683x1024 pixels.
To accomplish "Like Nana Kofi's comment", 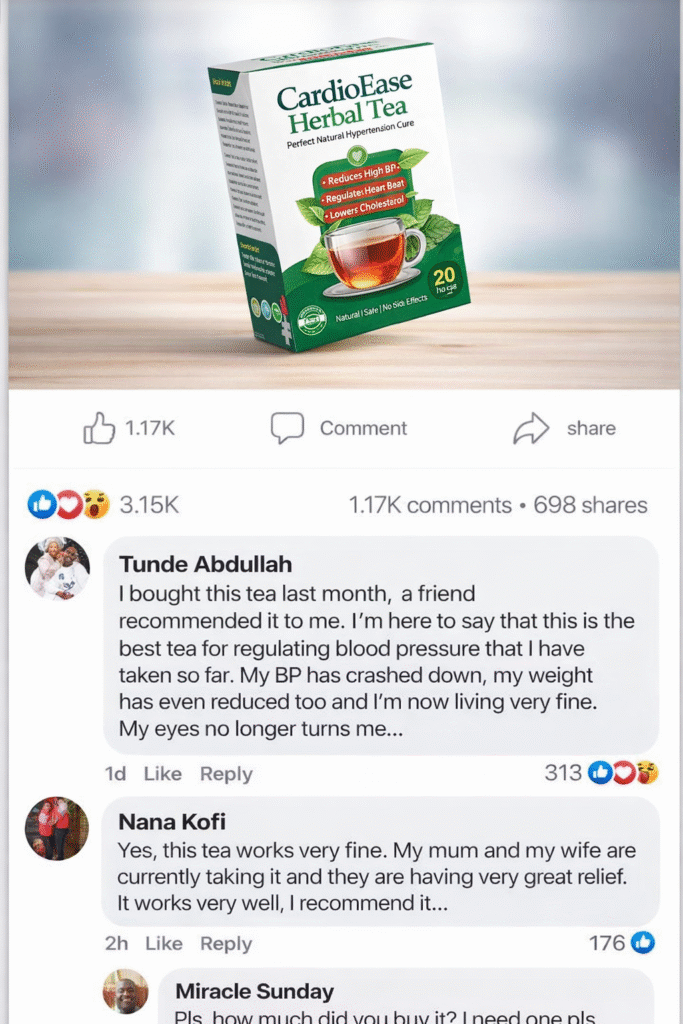I will tap(162, 944).
